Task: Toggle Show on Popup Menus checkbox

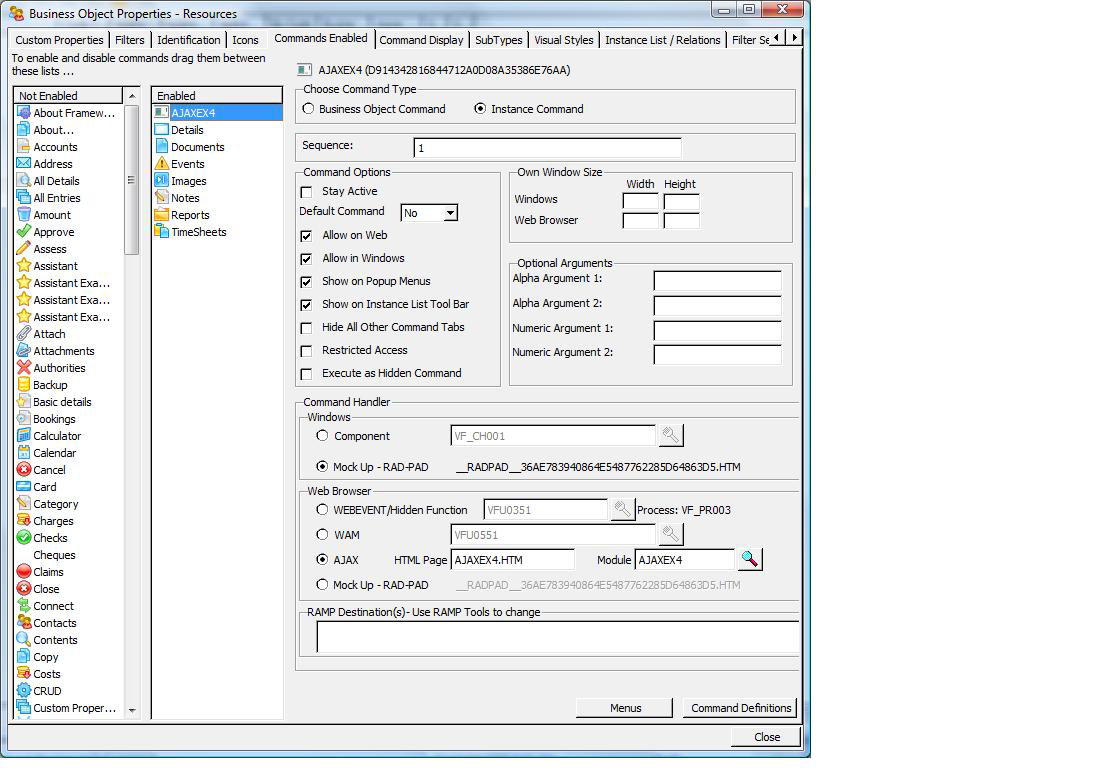Action: pyautogui.click(x=306, y=282)
